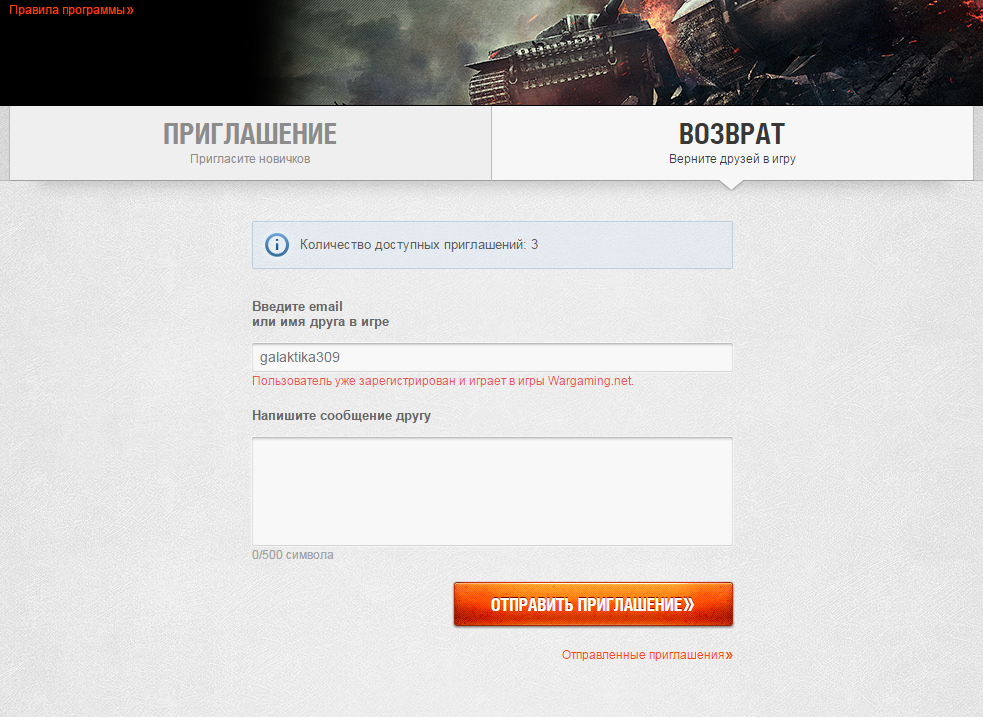
Task: Click the red Wargaming.net error message
Action: coord(443,380)
